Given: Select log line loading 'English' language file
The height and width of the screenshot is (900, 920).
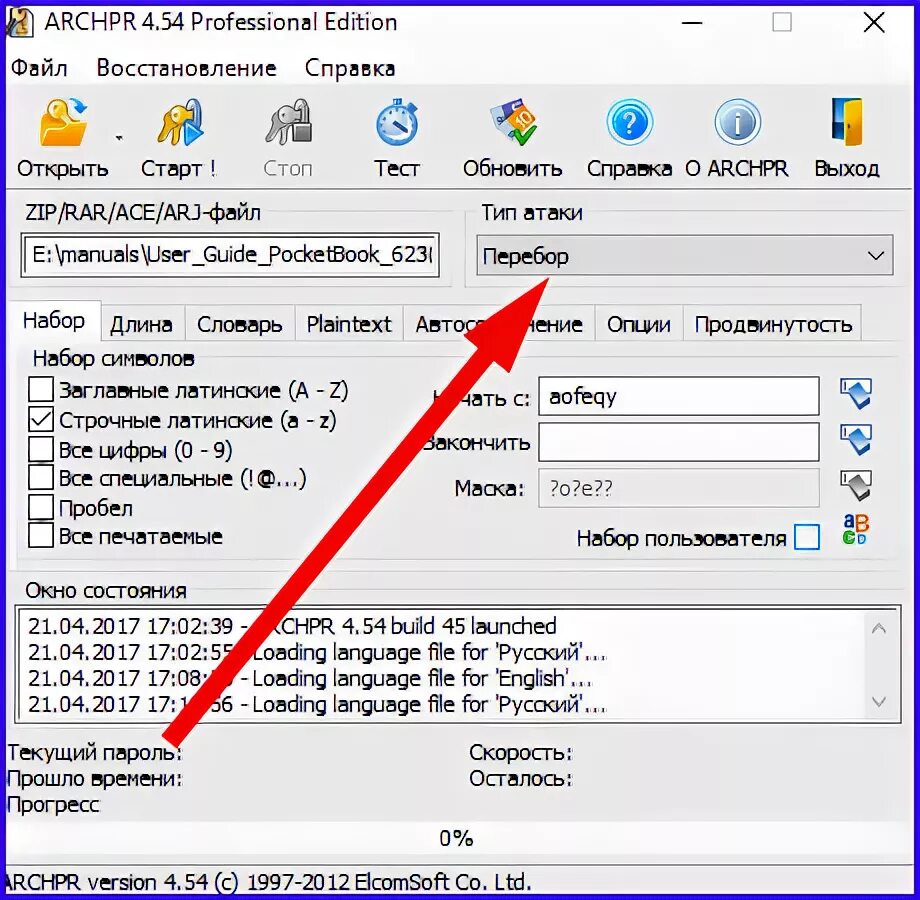Looking at the screenshot, I should pyautogui.click(x=310, y=678).
